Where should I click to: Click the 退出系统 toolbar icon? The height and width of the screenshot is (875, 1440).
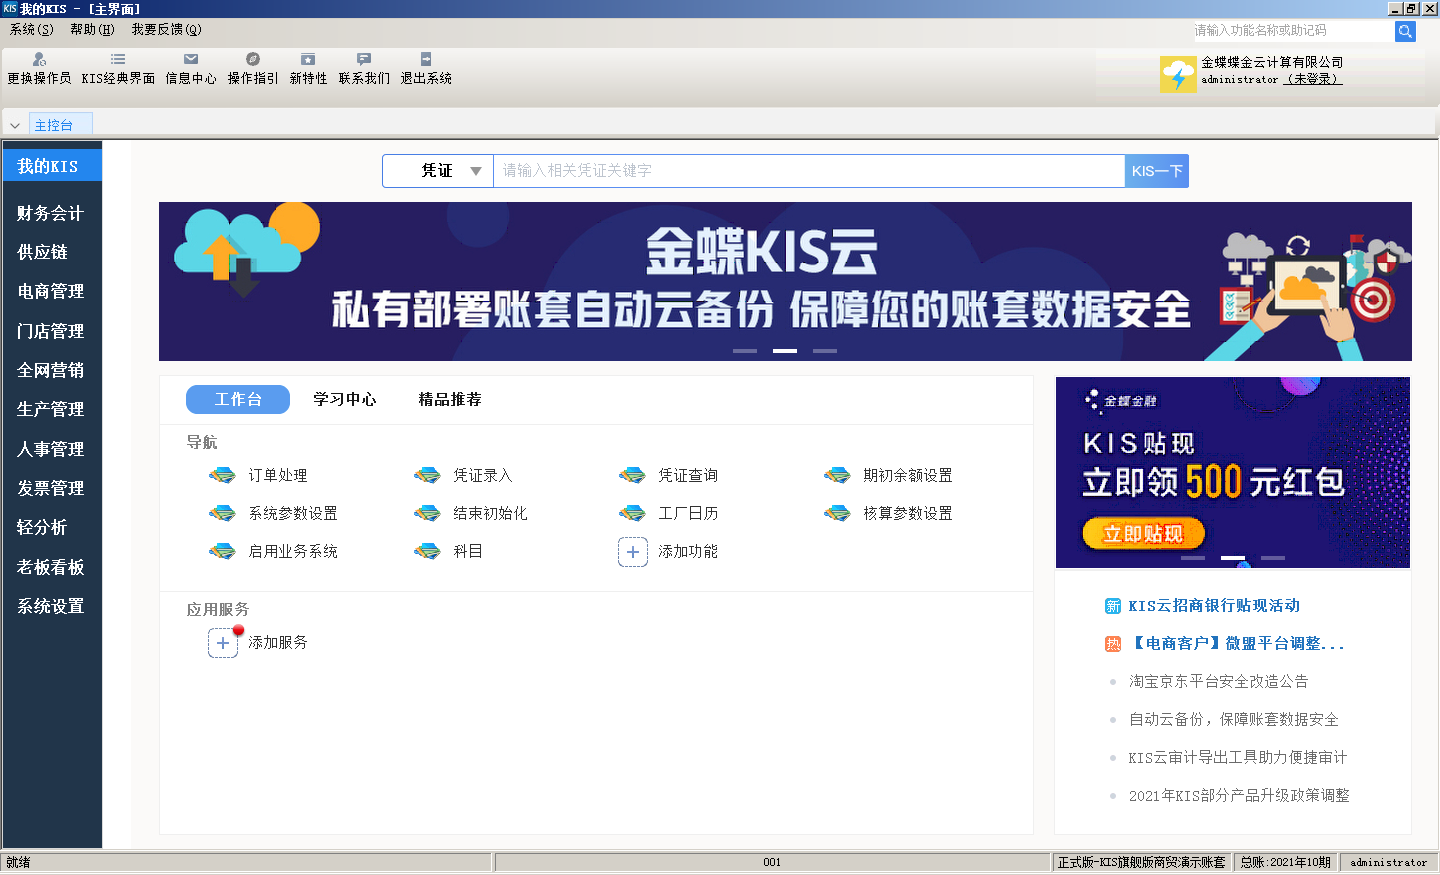coord(426,59)
